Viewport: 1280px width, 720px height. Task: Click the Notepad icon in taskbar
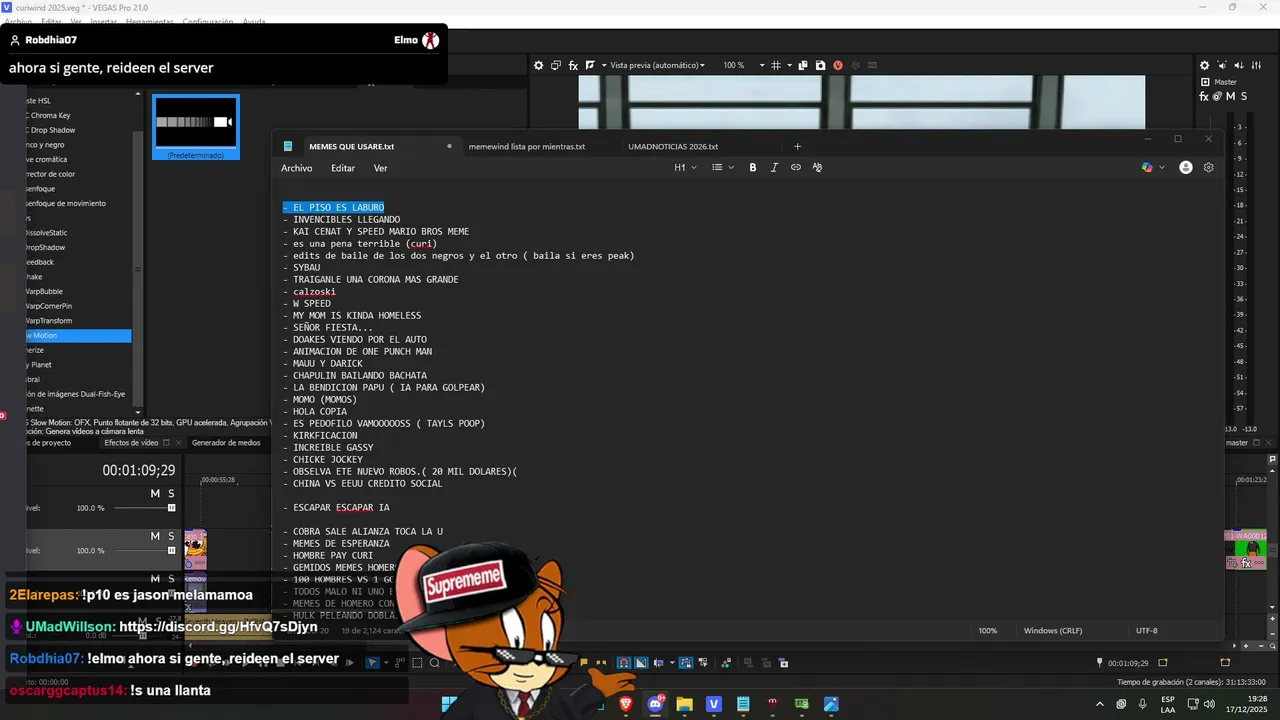coord(743,704)
